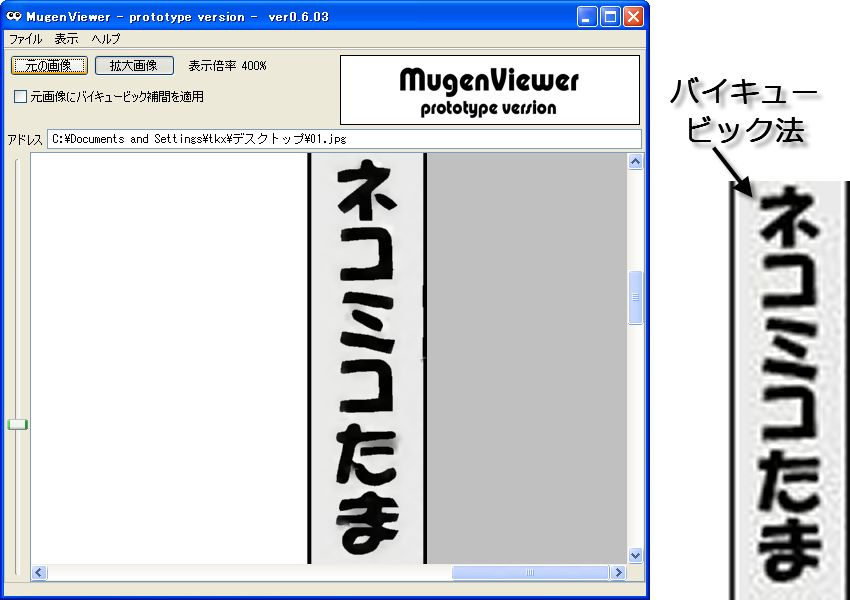Screen dimensions: 850x600
Task: Click the 表示倍率 400% label
Action: click(x=228, y=66)
